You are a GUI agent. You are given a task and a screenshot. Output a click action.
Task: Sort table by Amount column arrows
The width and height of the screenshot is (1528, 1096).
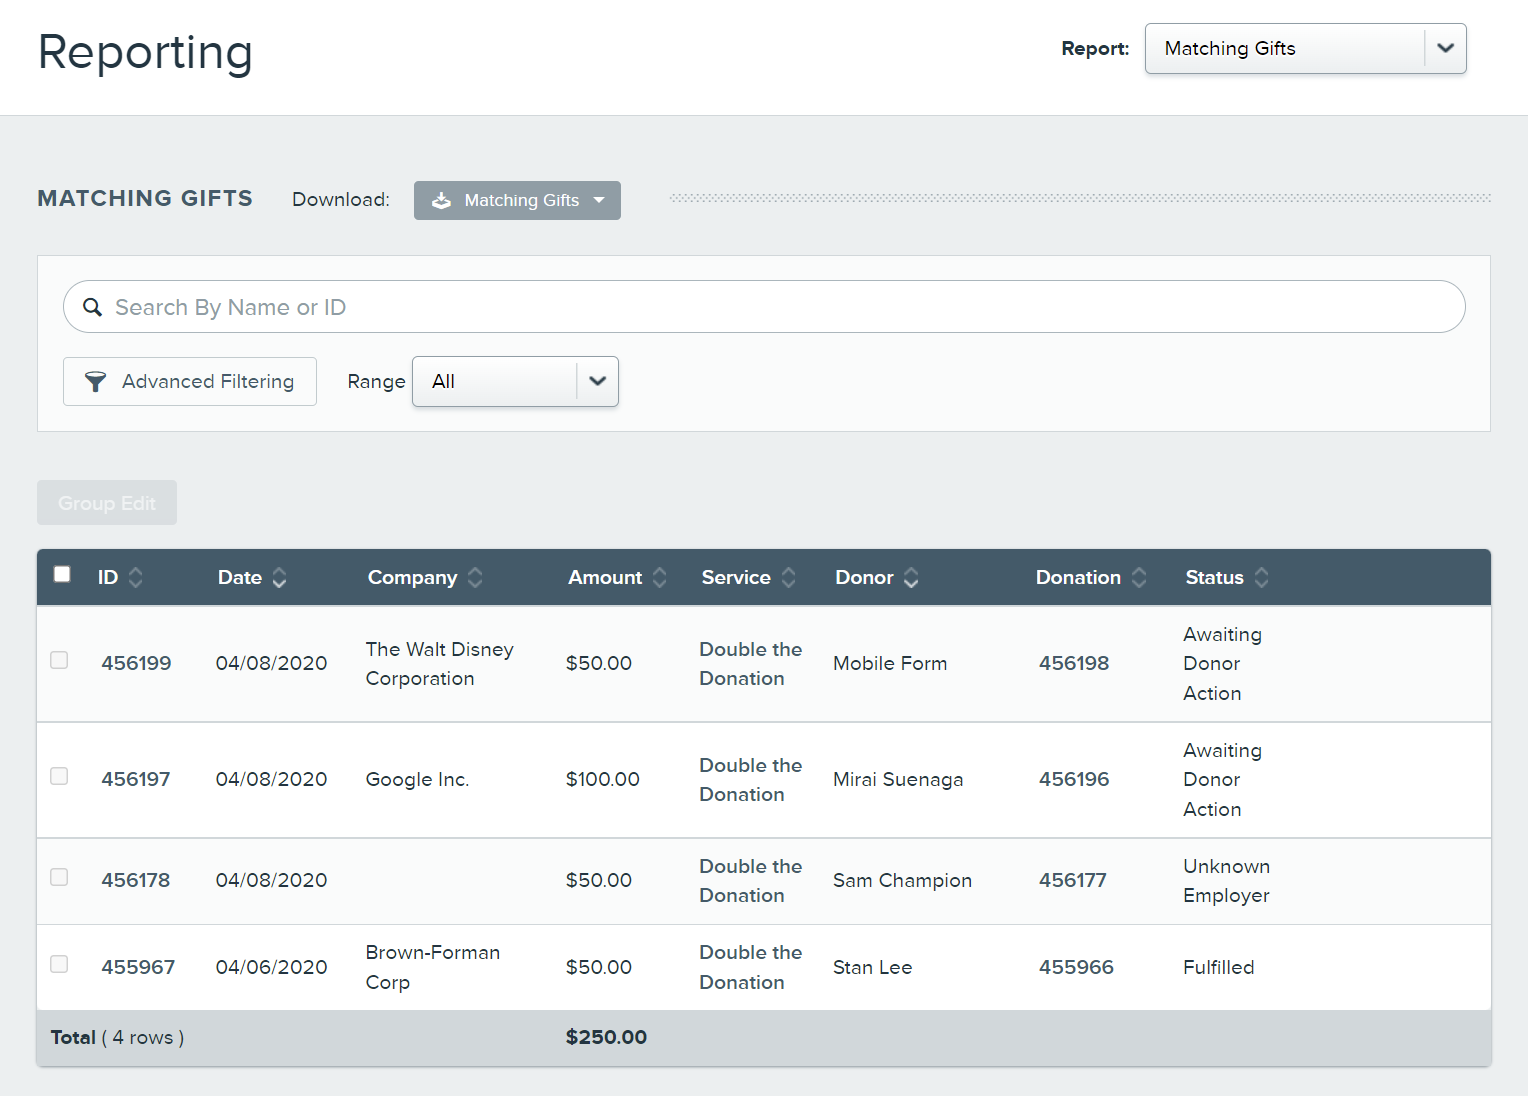pyautogui.click(x=660, y=577)
